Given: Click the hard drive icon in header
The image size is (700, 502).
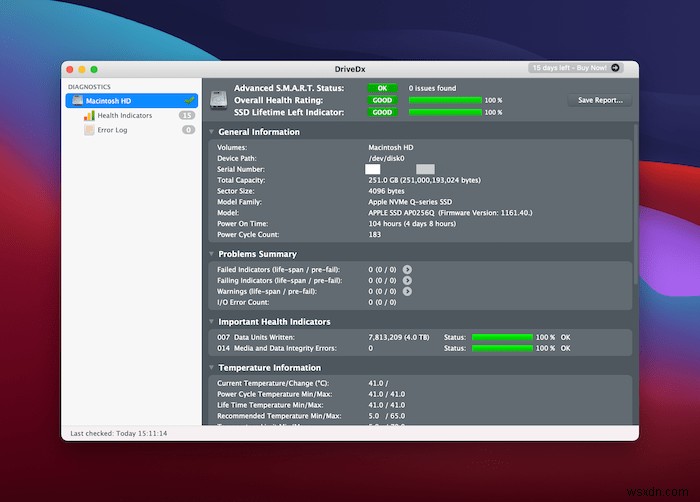Looking at the screenshot, I should [219, 100].
